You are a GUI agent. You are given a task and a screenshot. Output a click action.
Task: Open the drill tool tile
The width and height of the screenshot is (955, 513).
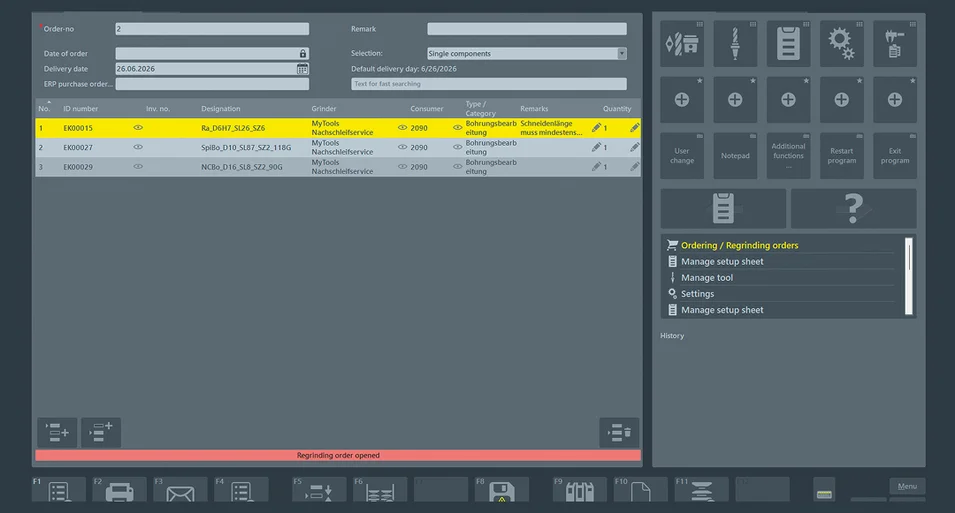coord(735,44)
